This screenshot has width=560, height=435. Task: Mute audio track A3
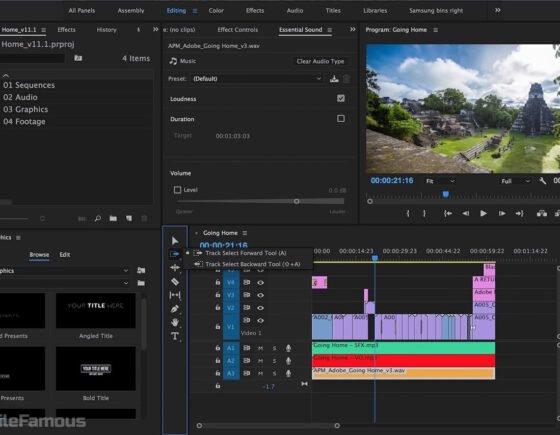point(260,373)
